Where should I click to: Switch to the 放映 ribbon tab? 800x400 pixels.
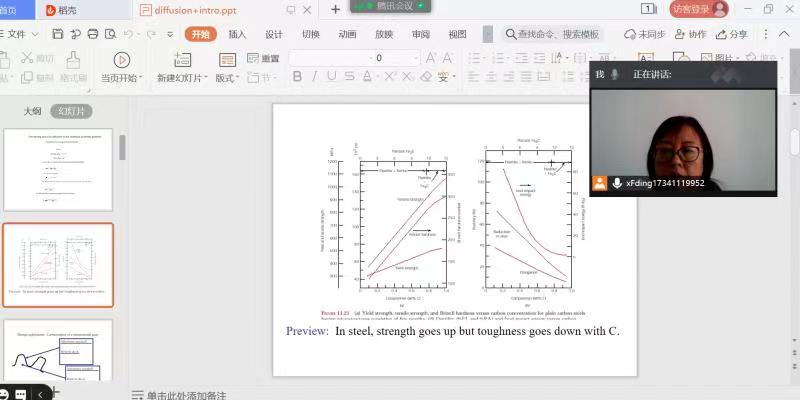(x=384, y=34)
